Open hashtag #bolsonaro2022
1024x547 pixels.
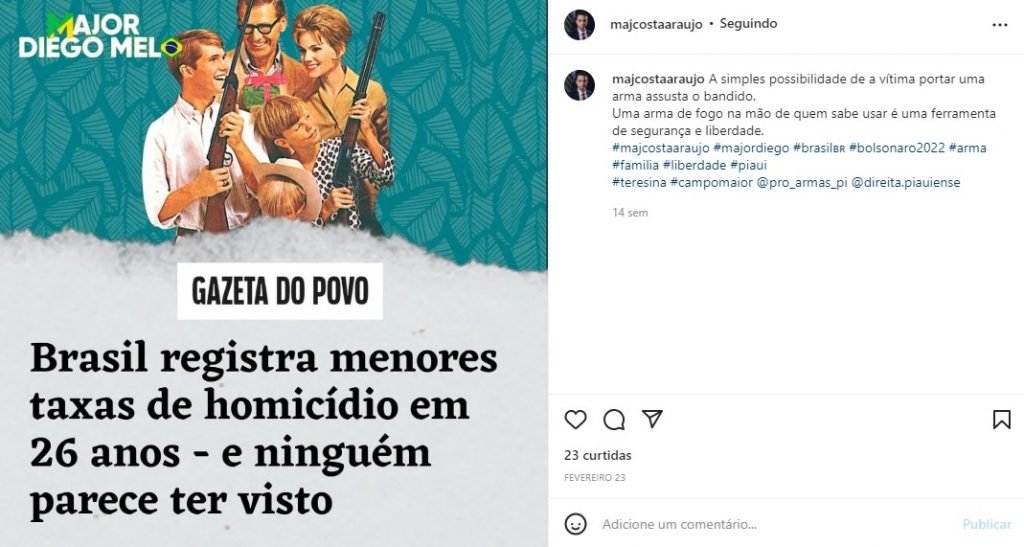click(897, 148)
